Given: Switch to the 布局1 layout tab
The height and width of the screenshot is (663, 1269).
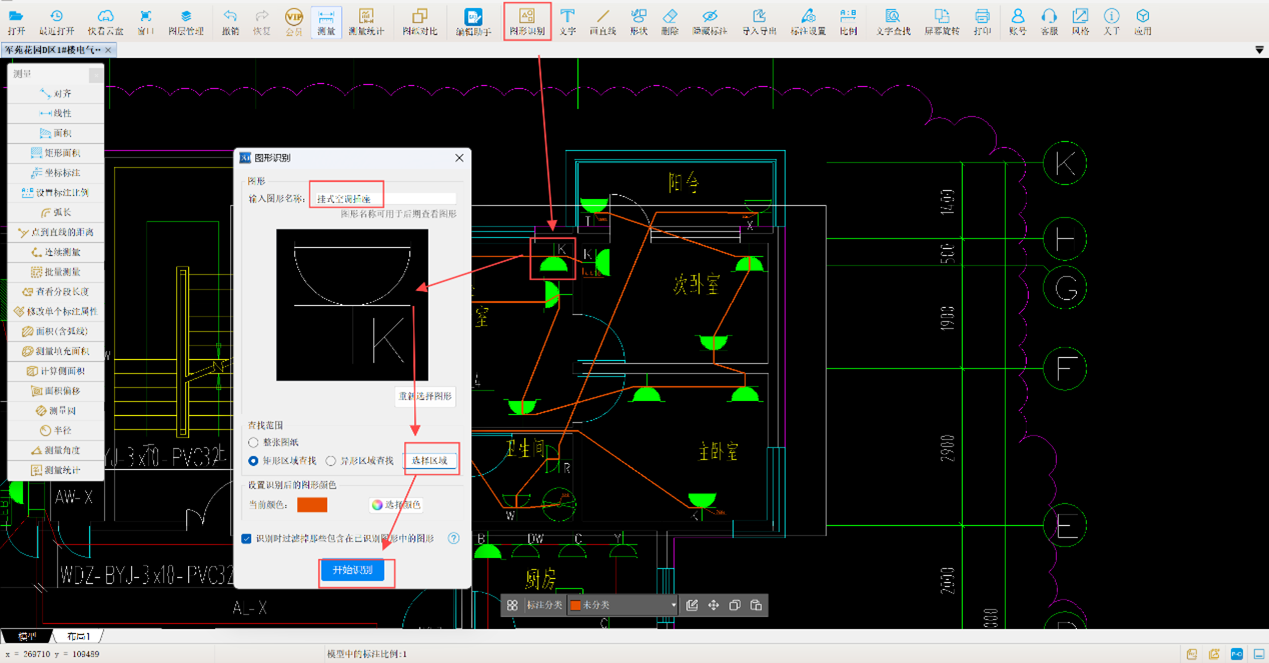Looking at the screenshot, I should pyautogui.click(x=78, y=636).
